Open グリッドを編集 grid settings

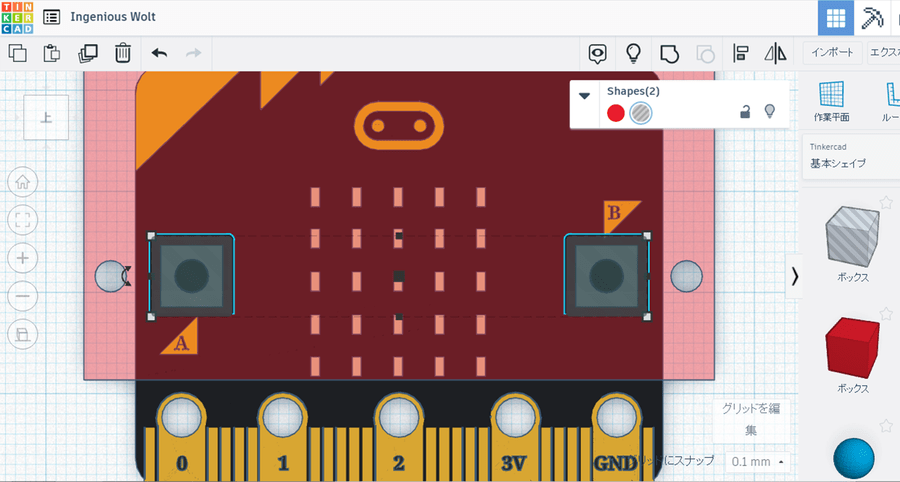751,419
